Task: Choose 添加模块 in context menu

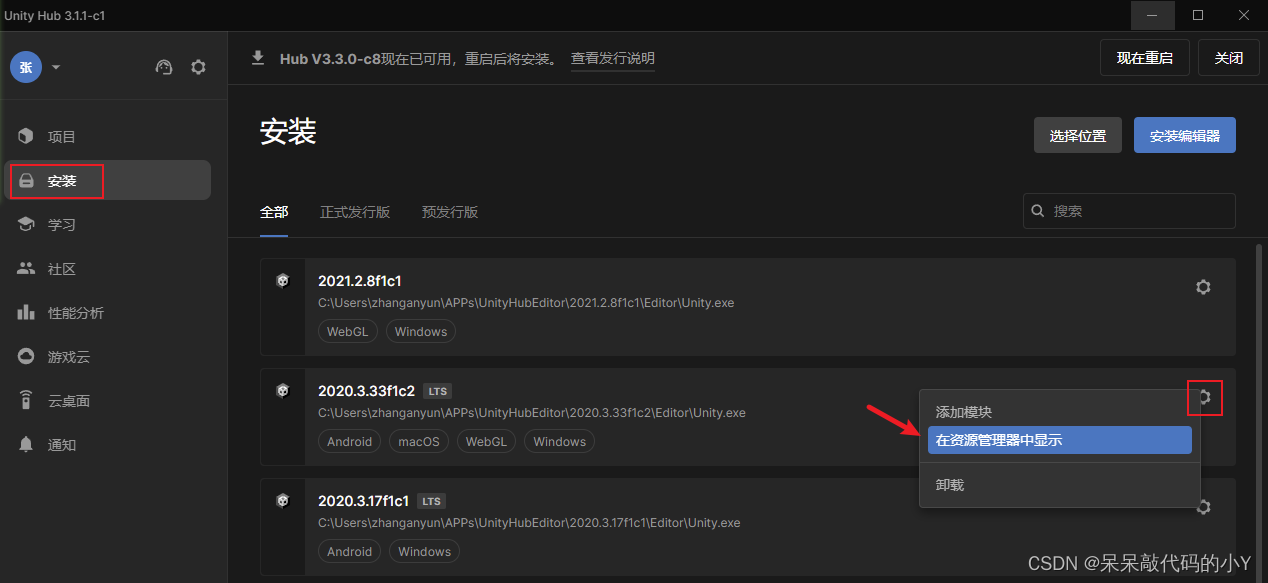Action: [1060, 412]
